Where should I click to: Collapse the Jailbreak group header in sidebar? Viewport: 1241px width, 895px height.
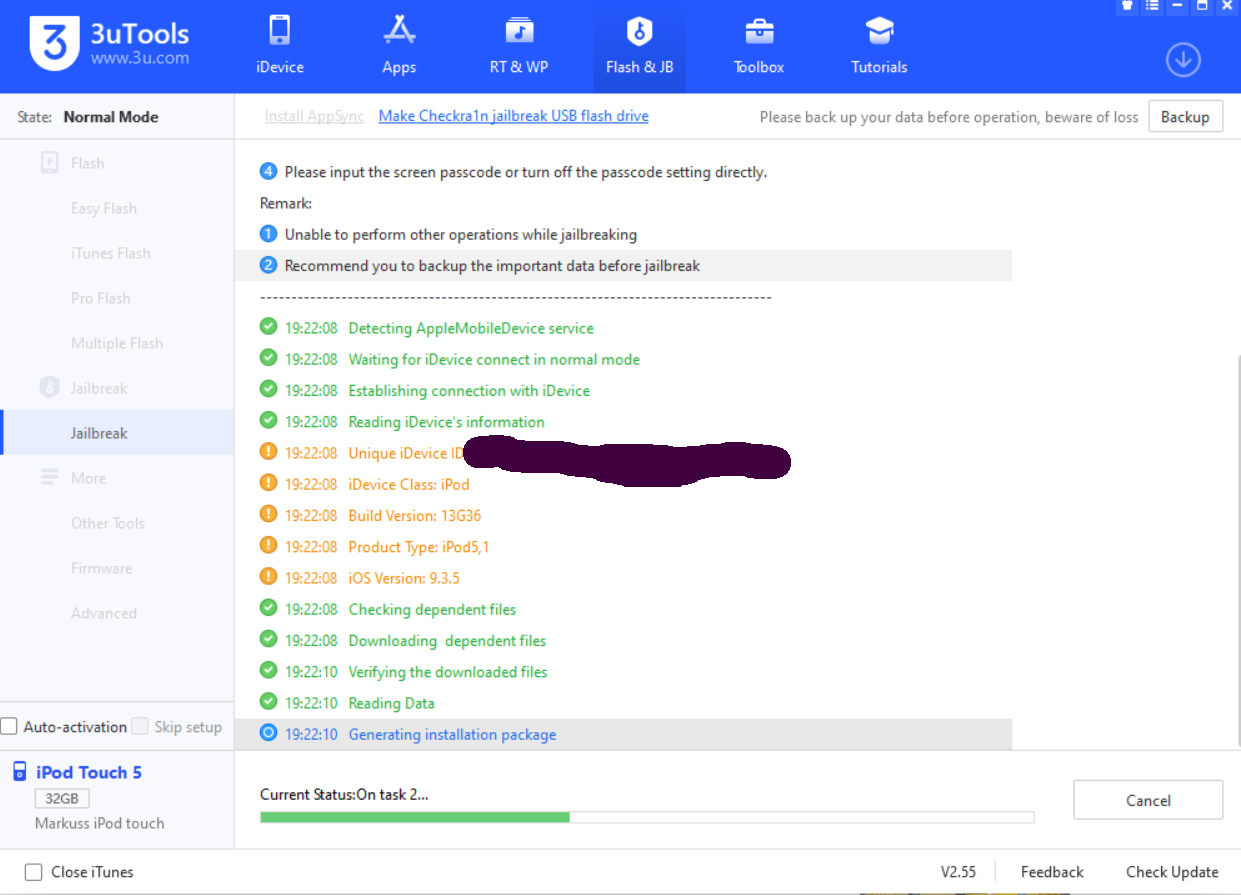pos(98,388)
